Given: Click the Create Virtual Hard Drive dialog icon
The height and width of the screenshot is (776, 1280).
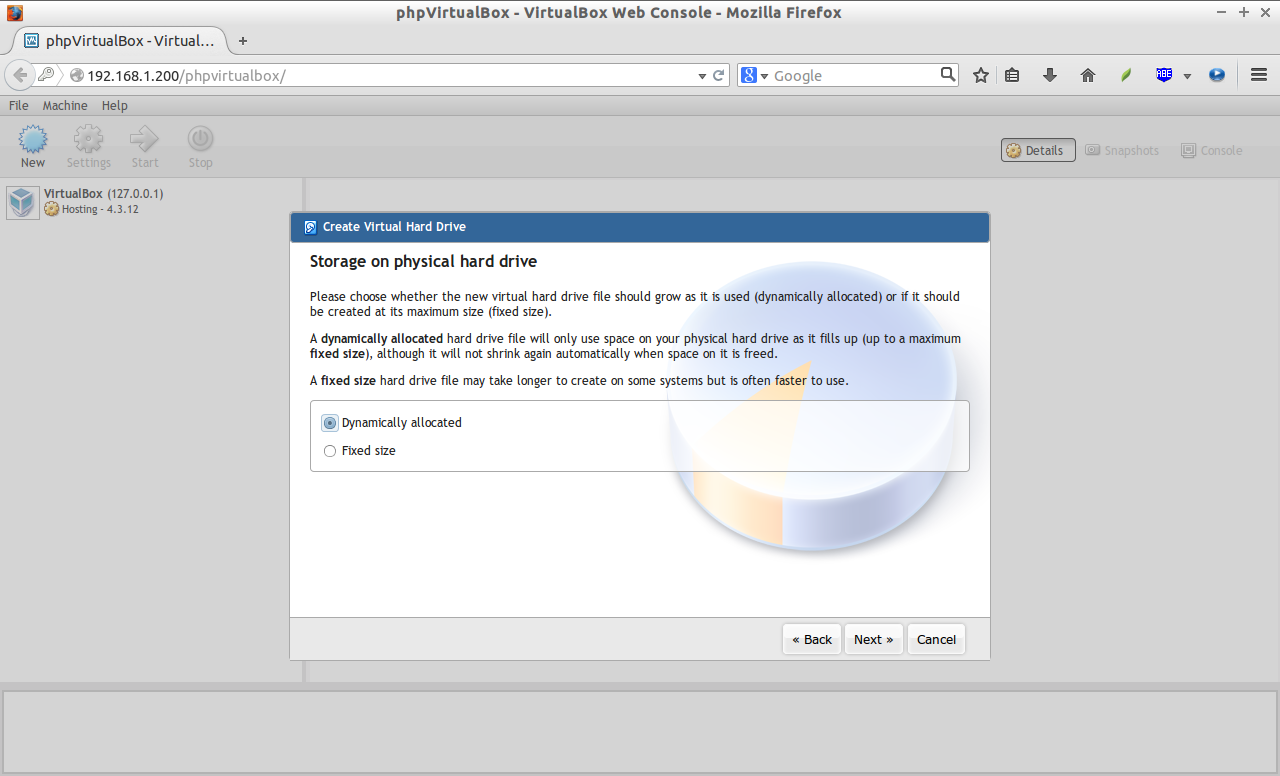Looking at the screenshot, I should tap(309, 227).
